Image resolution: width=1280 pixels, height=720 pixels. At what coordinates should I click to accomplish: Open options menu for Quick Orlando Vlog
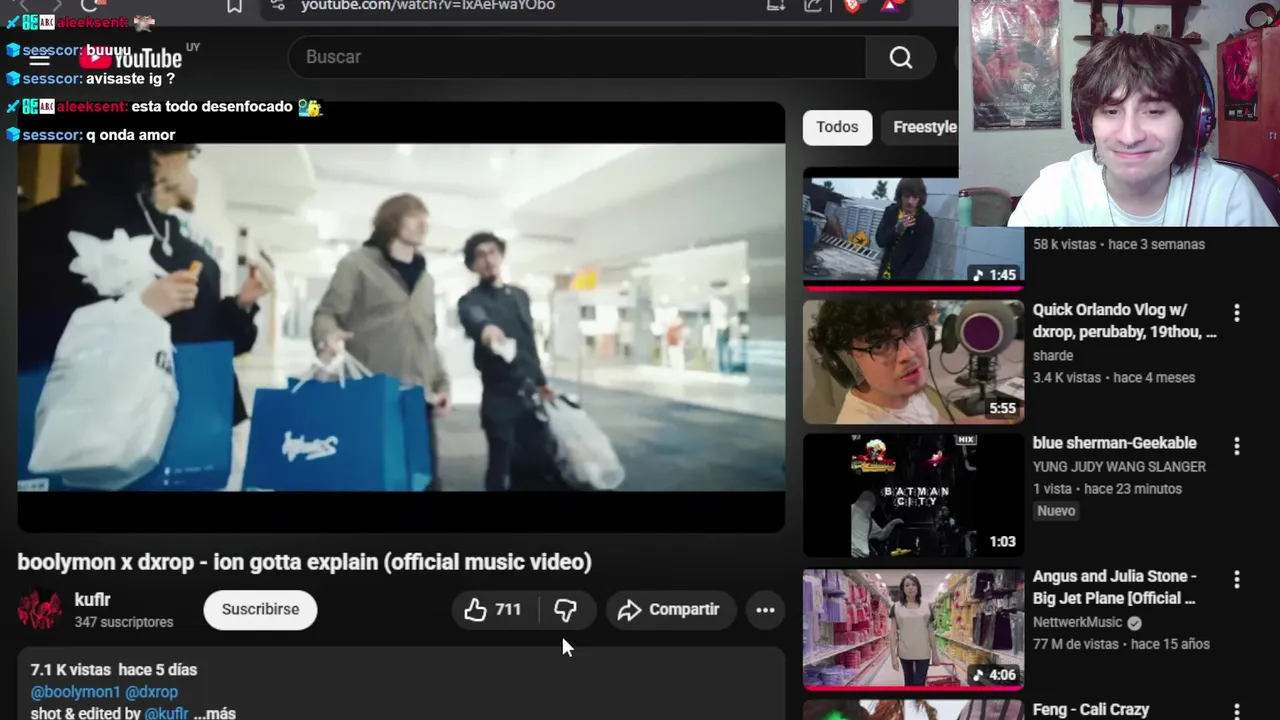click(x=1237, y=313)
